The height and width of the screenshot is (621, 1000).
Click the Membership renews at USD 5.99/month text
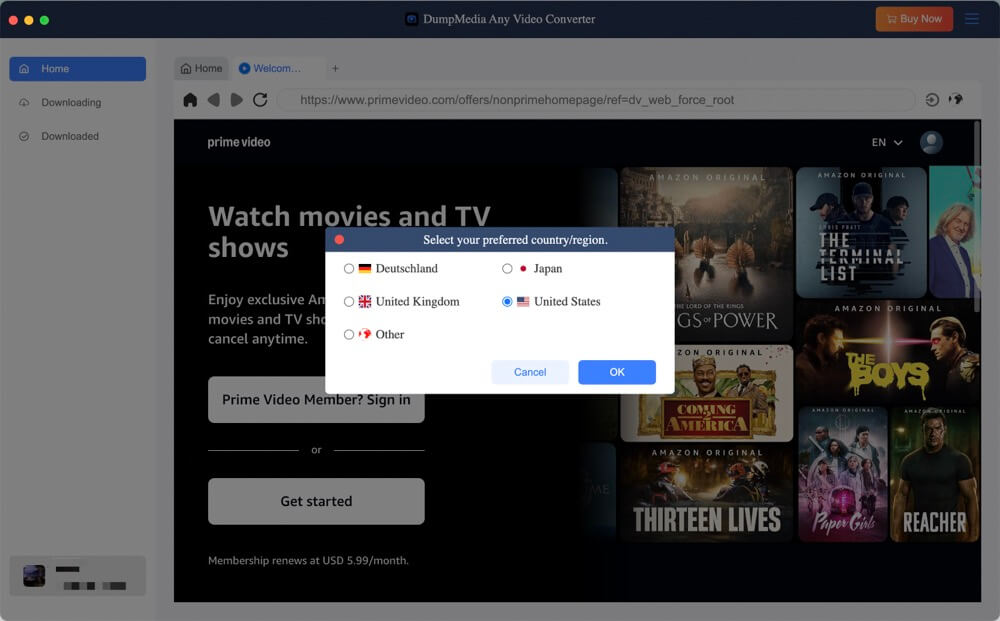[x=308, y=560]
